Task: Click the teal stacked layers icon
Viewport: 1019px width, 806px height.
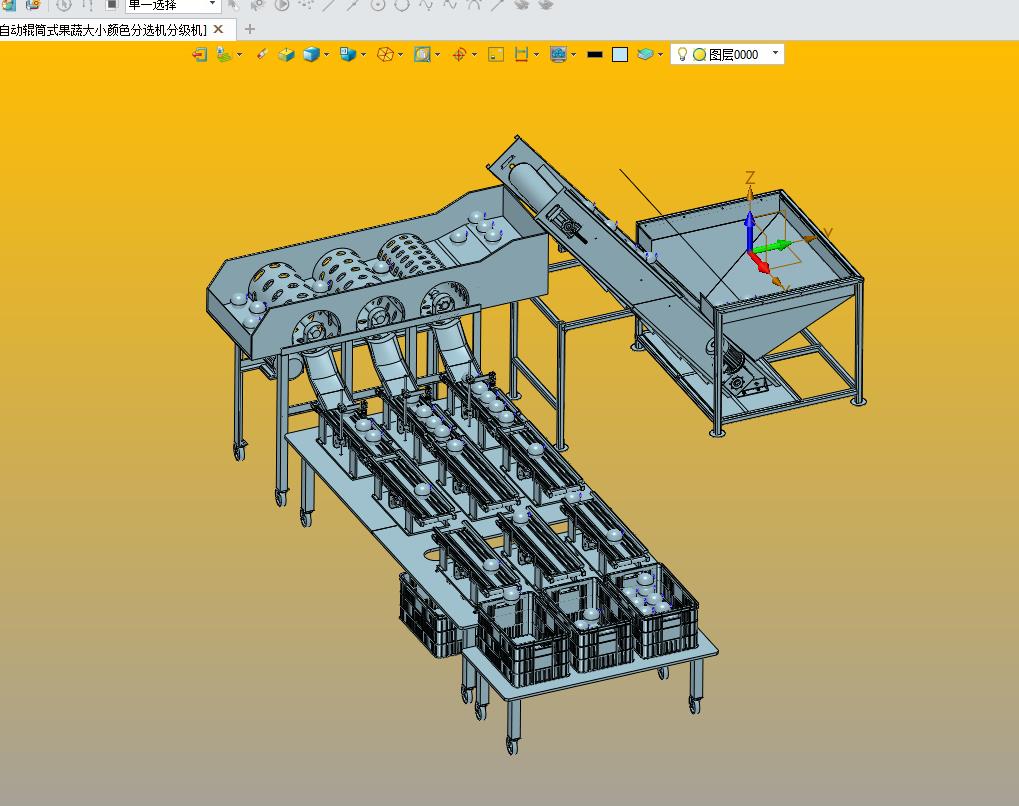Action: [645, 55]
